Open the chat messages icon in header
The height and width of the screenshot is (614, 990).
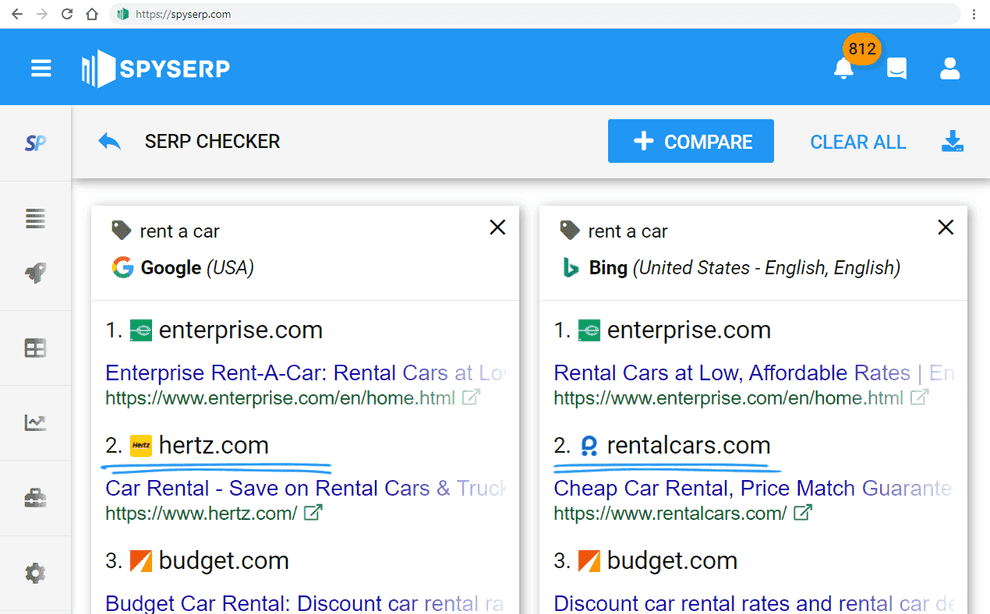(x=896, y=69)
